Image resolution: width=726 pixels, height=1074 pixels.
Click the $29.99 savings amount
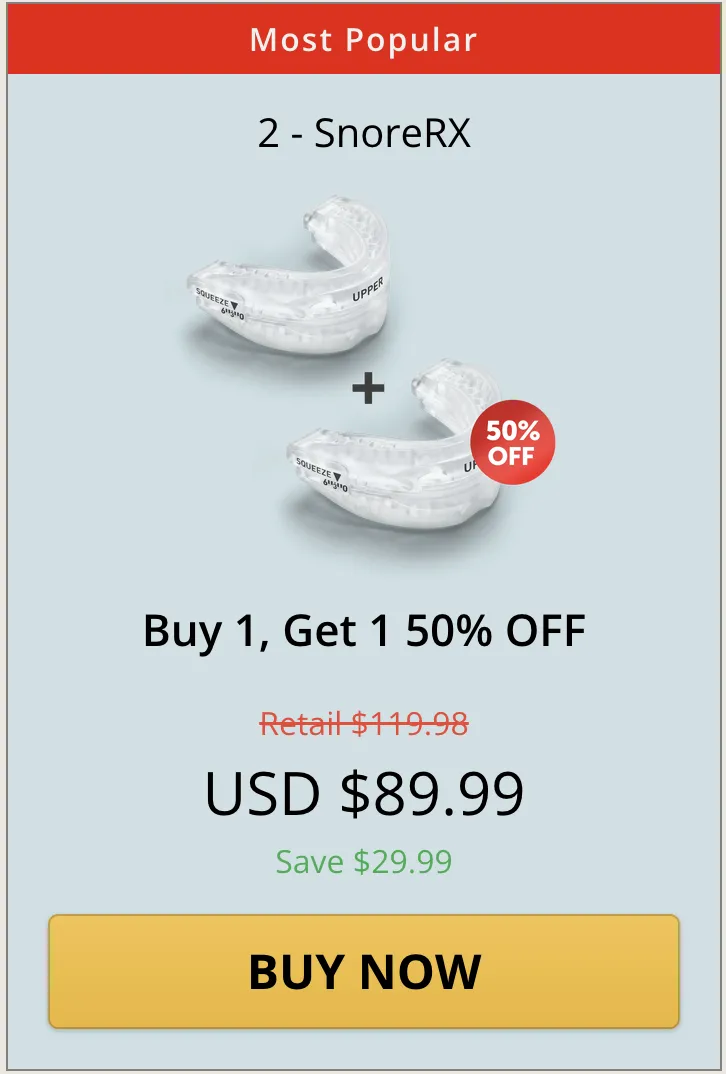pos(403,861)
